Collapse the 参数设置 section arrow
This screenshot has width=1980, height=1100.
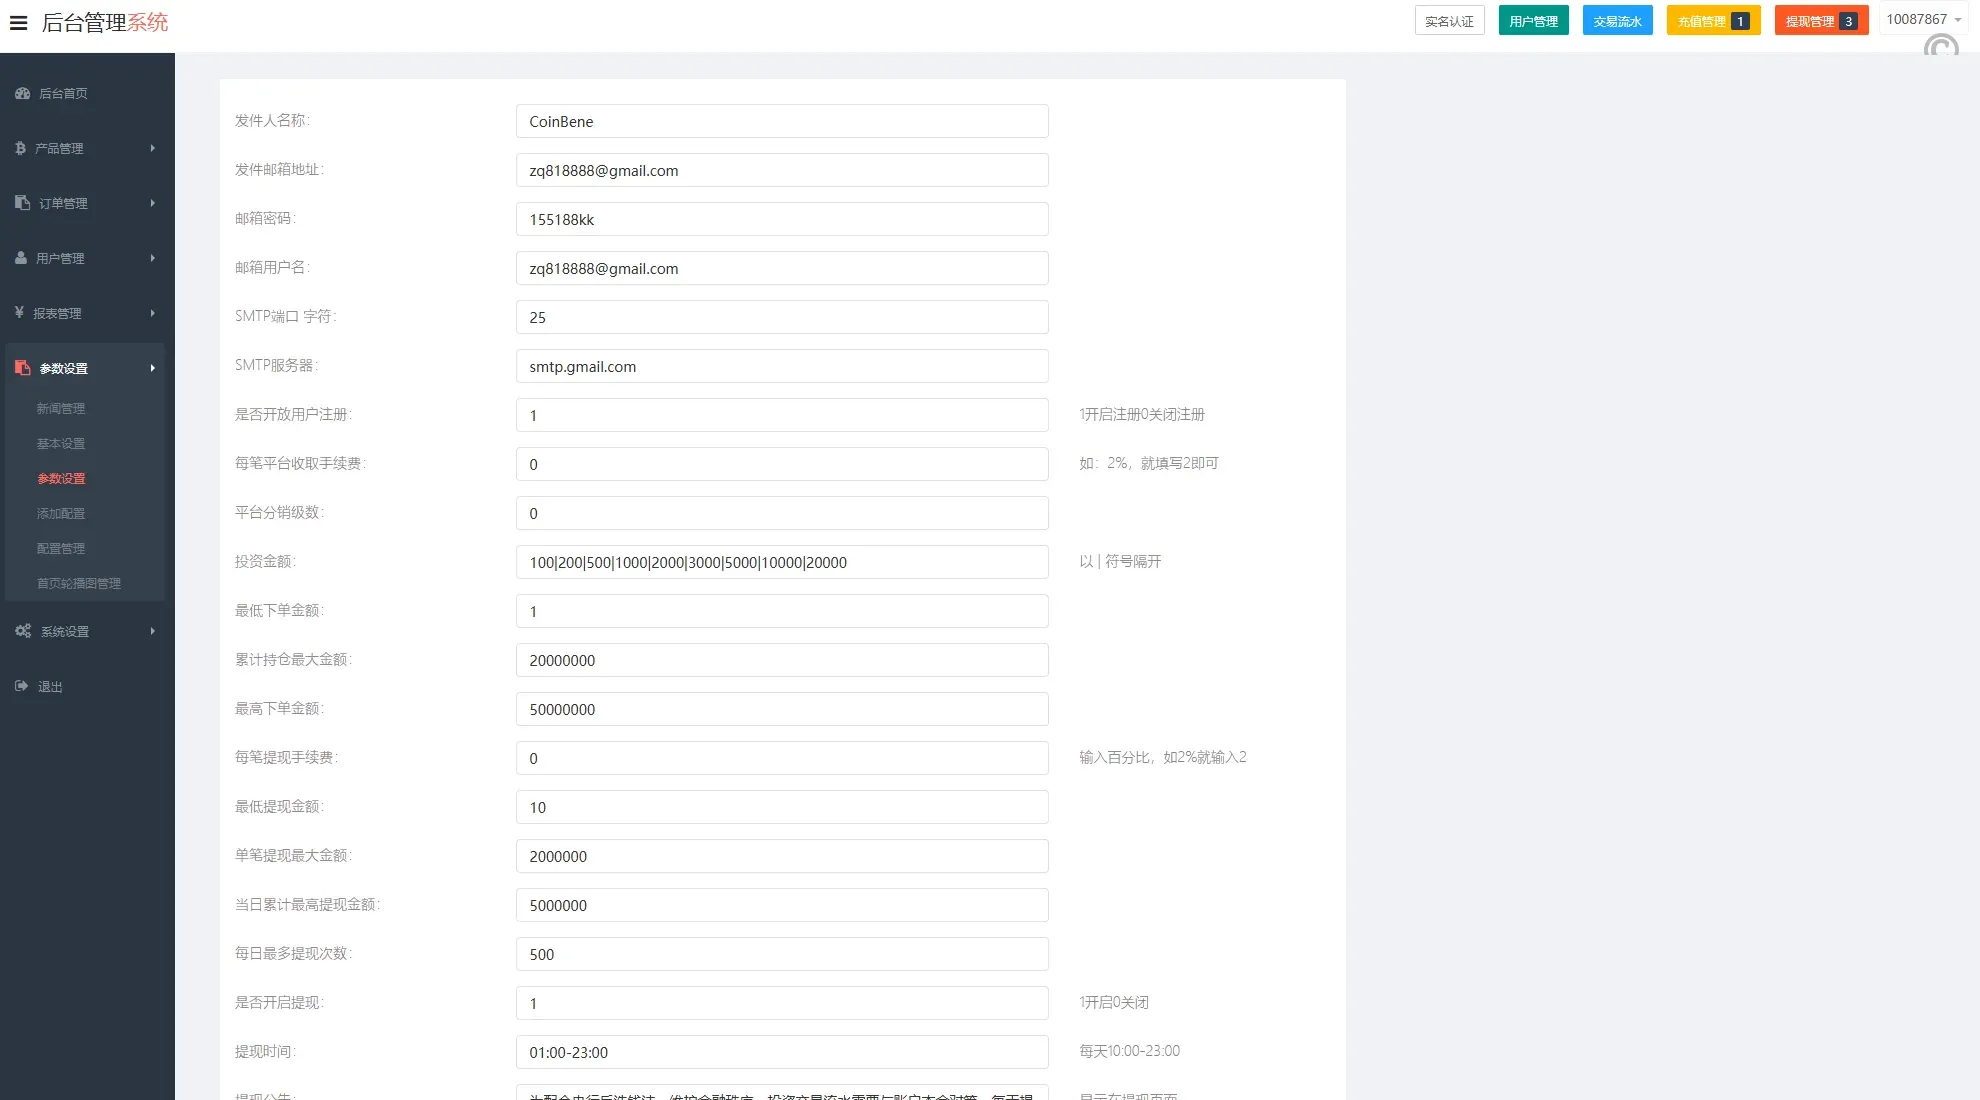[152, 368]
